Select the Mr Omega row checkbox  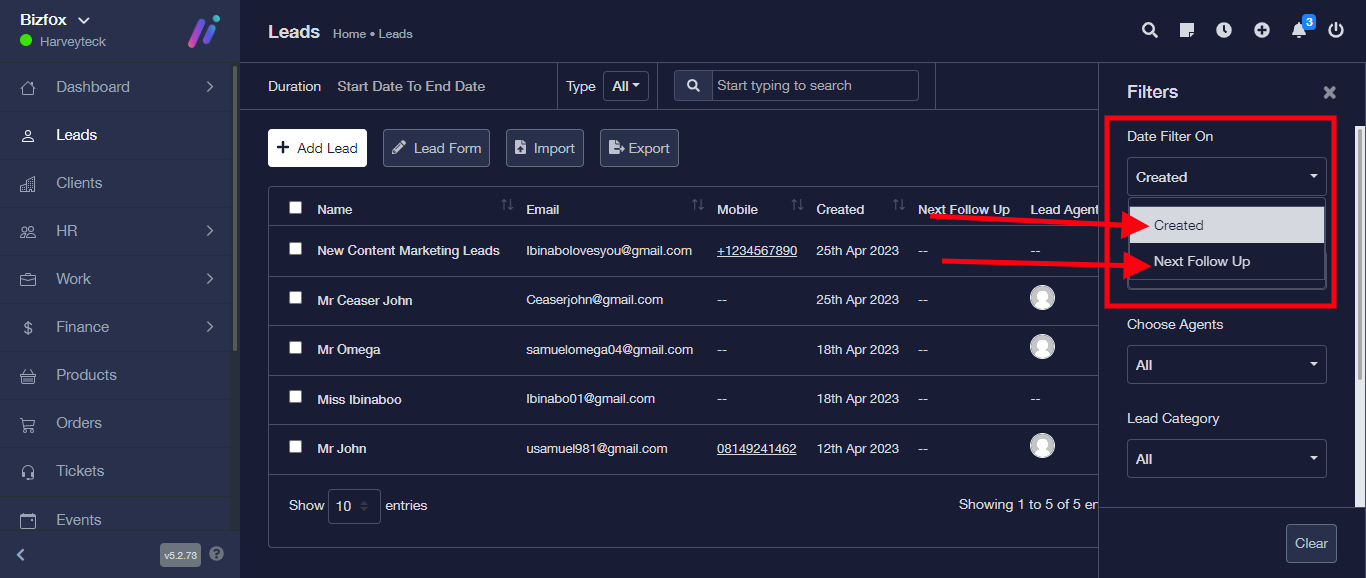[x=295, y=348]
